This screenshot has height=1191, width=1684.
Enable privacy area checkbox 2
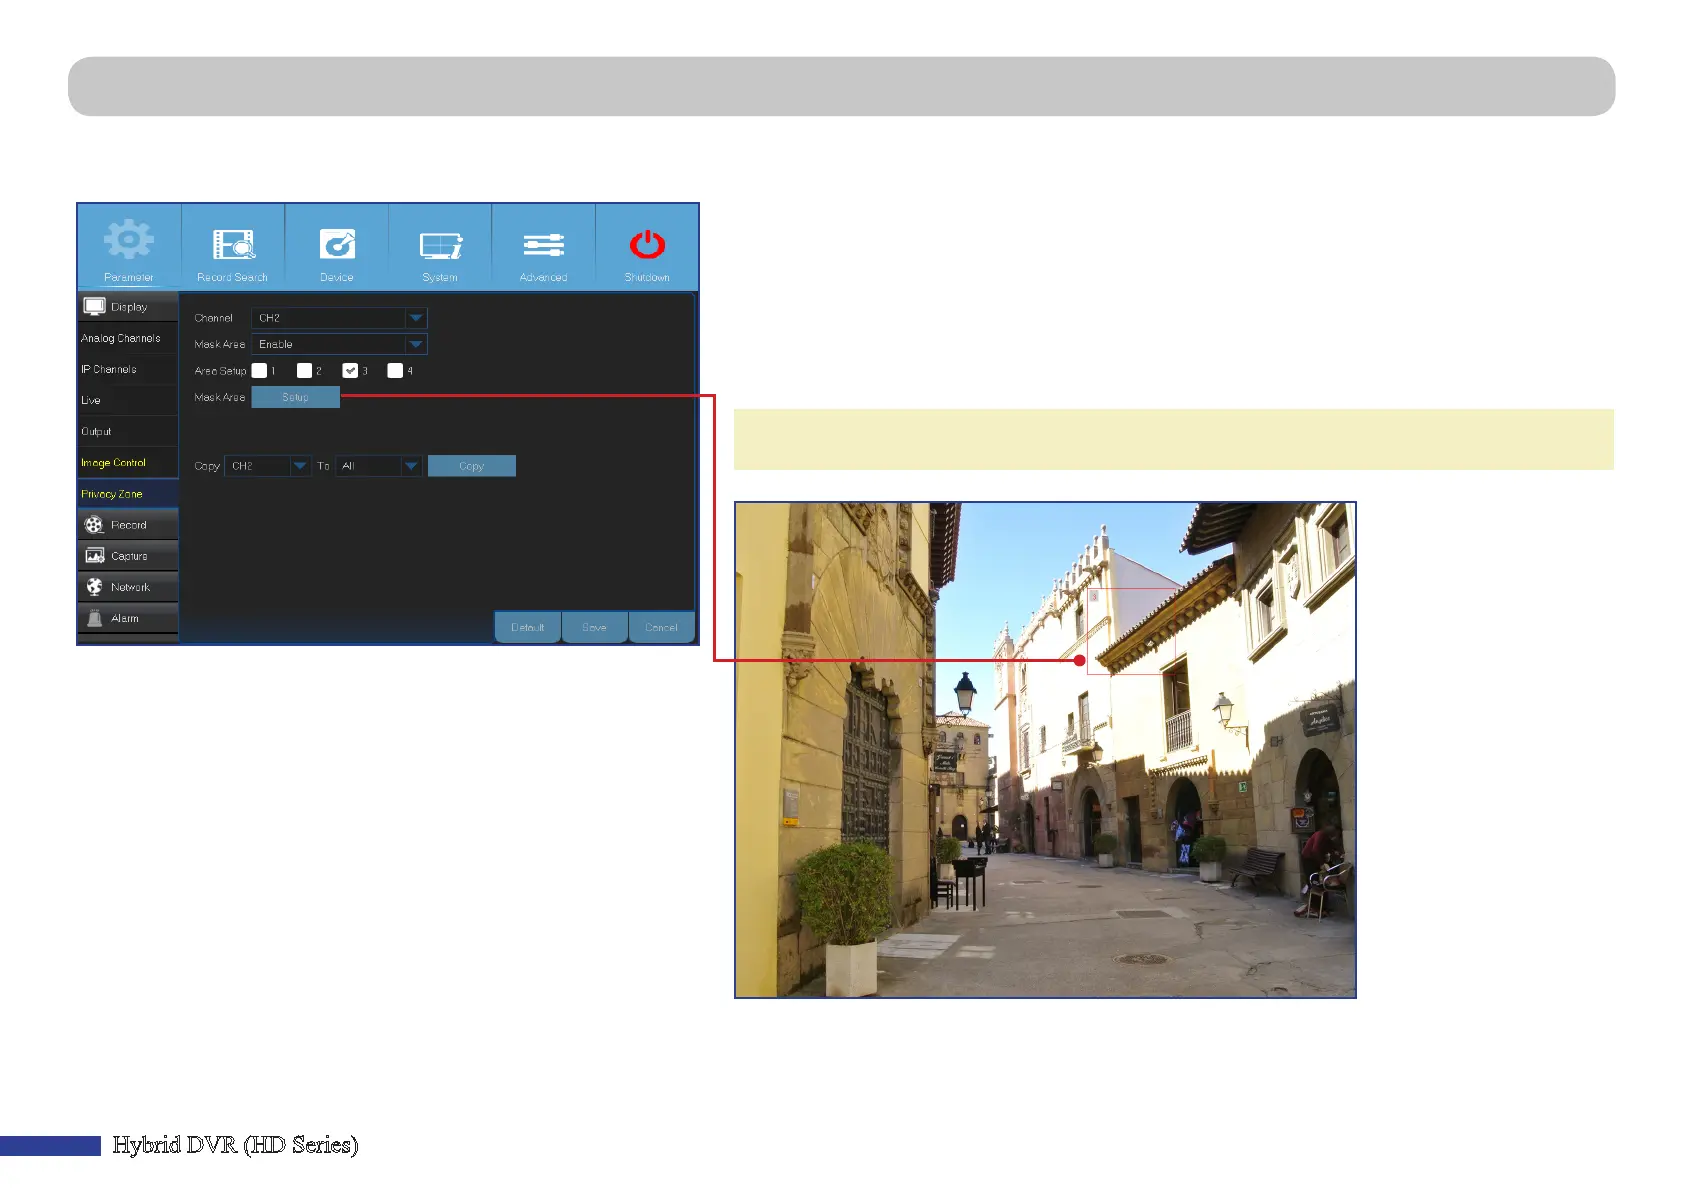(x=304, y=370)
